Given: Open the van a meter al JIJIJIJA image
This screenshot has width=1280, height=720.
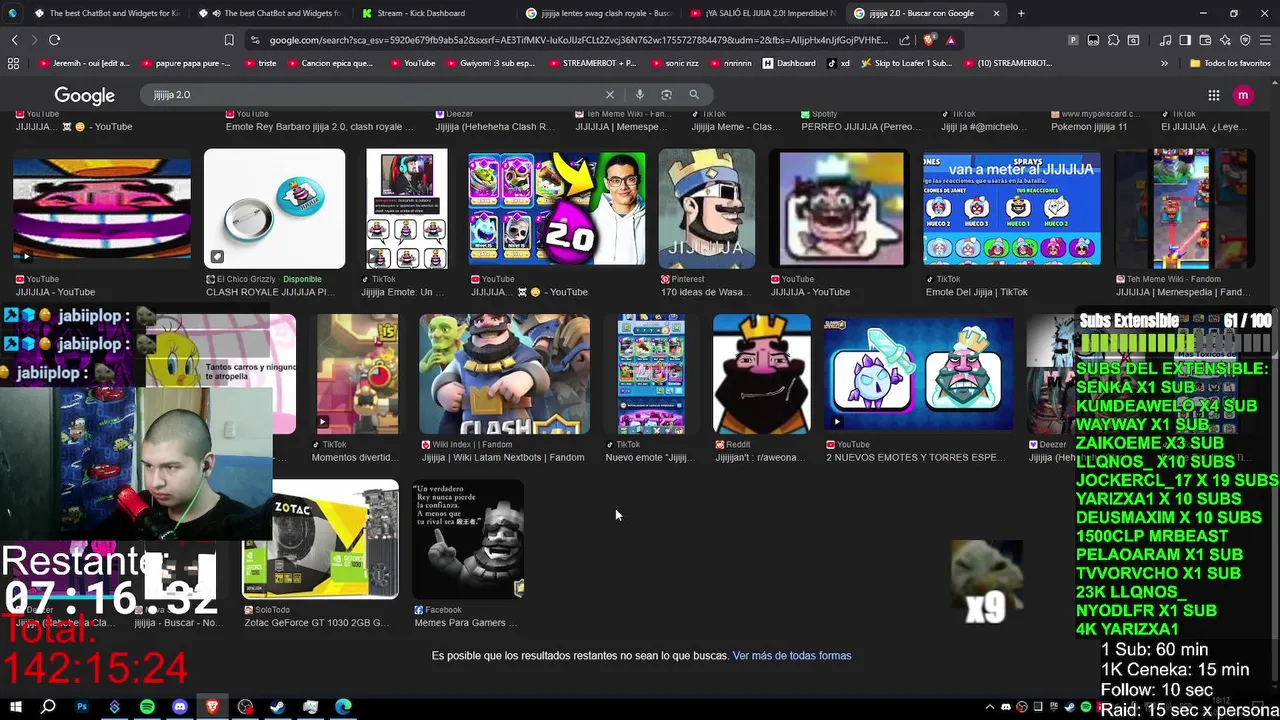Looking at the screenshot, I should (x=1011, y=209).
